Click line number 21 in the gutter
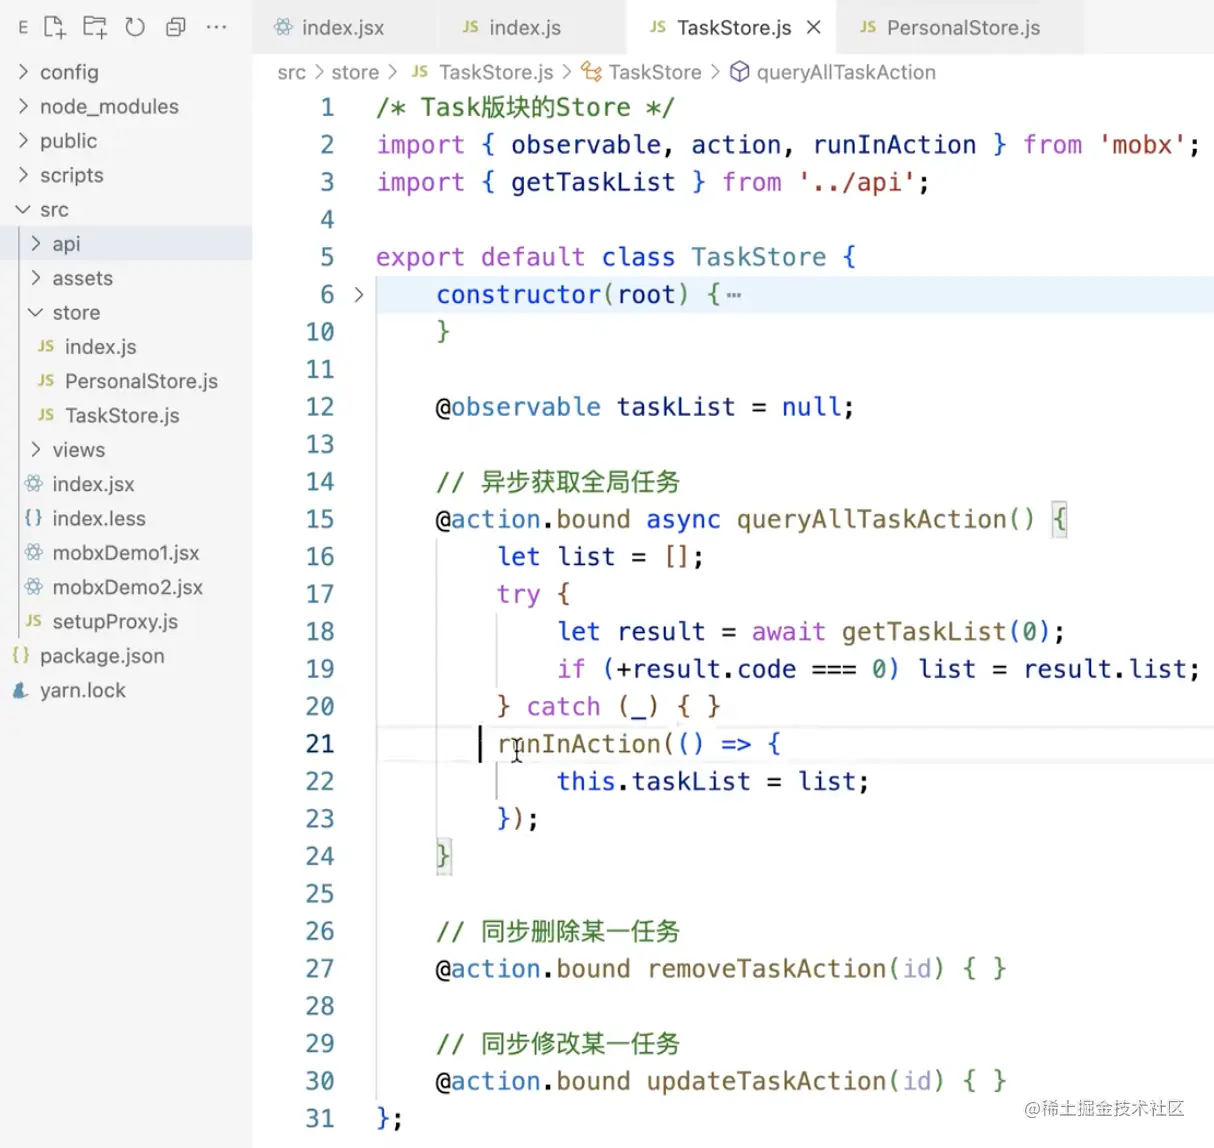This screenshot has width=1214, height=1148. click(x=320, y=744)
